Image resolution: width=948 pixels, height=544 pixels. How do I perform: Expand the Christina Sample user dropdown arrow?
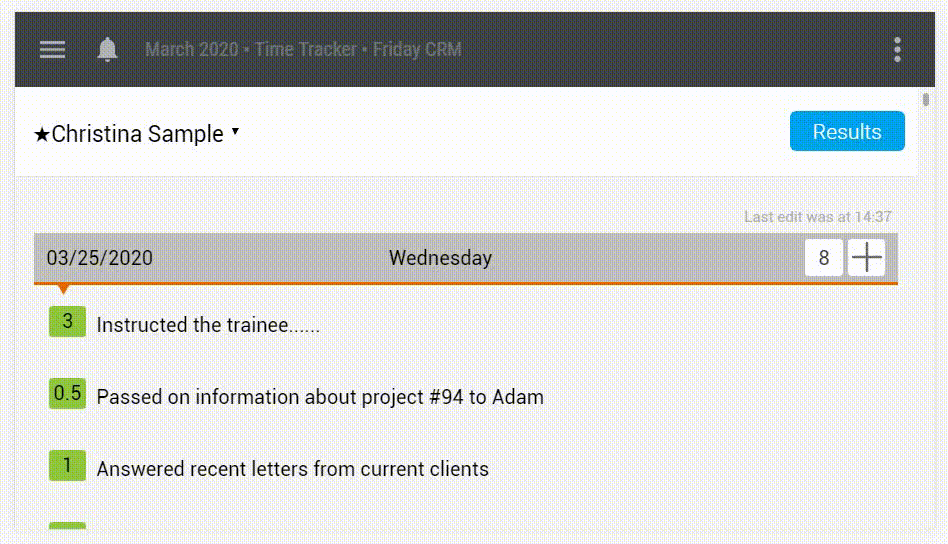[x=236, y=131]
